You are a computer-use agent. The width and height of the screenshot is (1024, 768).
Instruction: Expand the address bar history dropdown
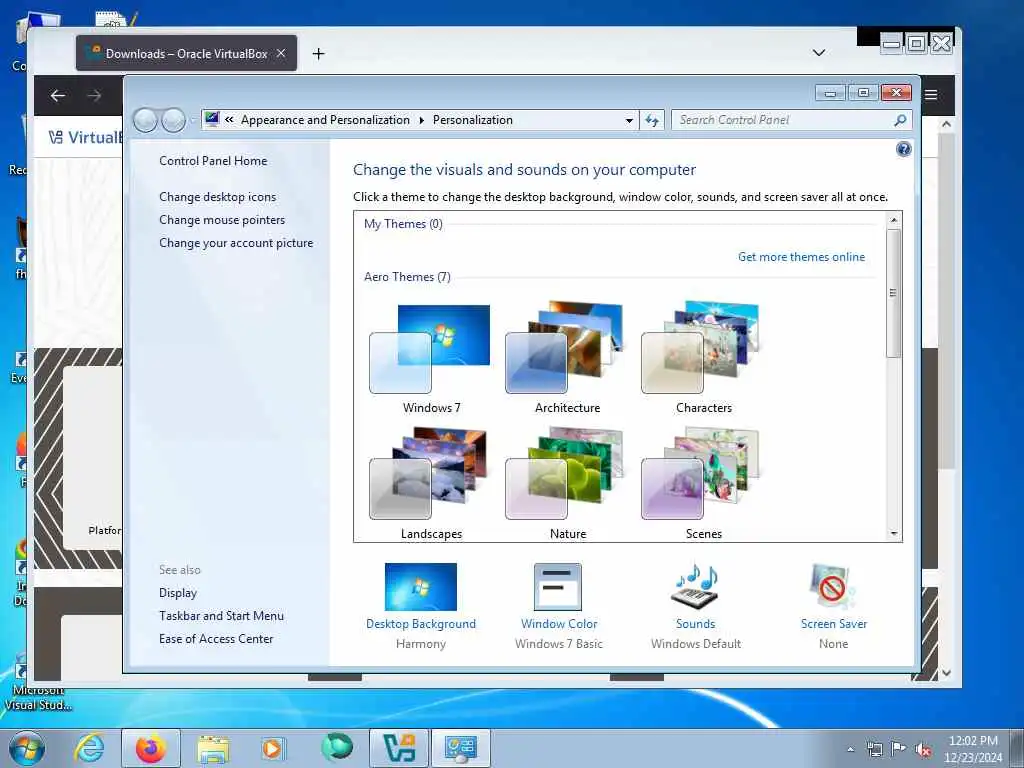[x=629, y=120]
